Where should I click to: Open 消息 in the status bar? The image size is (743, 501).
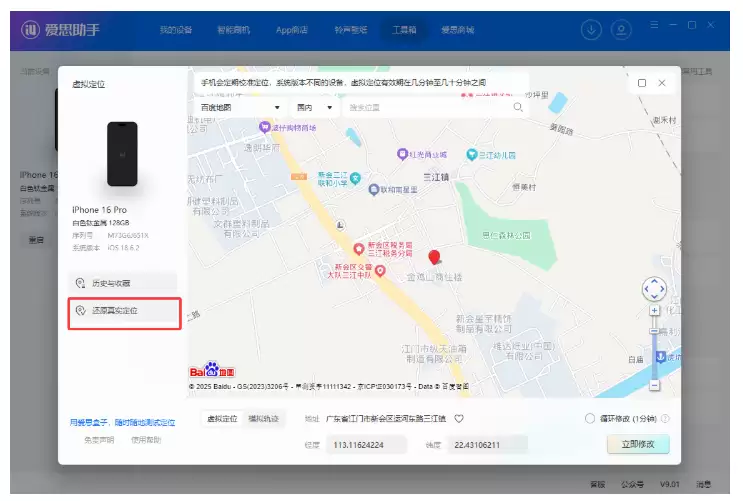click(704, 484)
